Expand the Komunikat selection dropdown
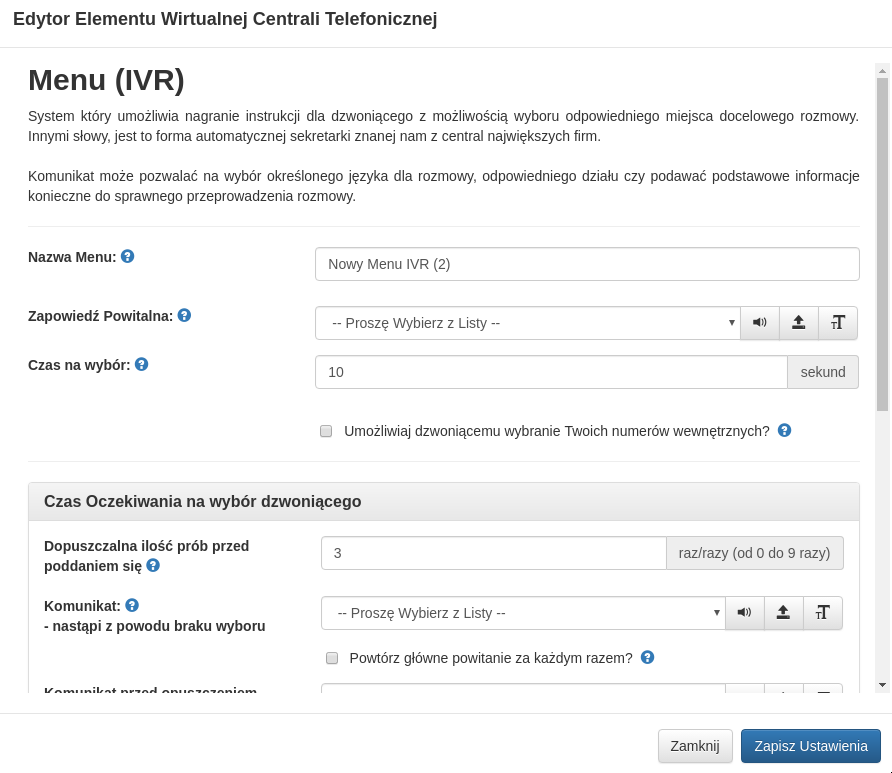This screenshot has height=773, width=892. pos(522,613)
